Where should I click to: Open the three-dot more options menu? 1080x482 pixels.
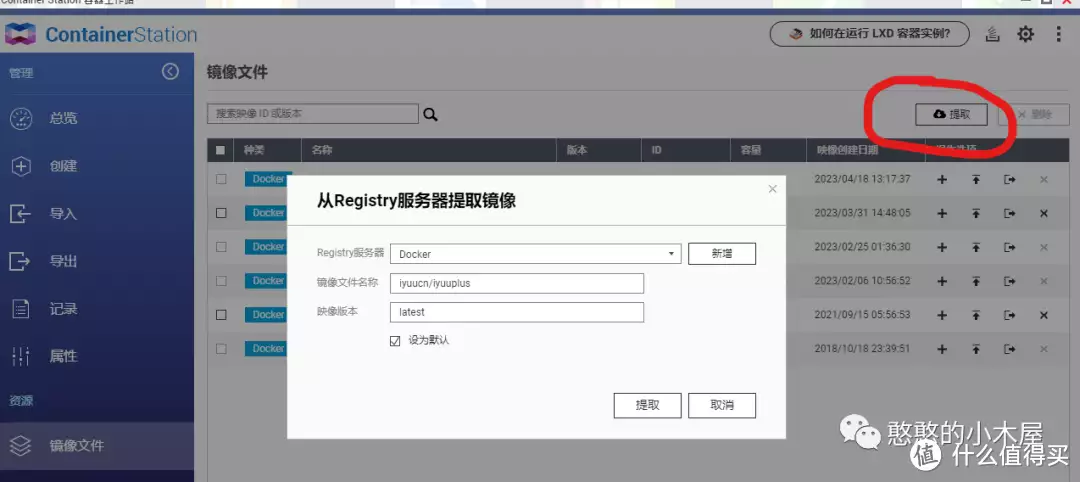[1059, 34]
